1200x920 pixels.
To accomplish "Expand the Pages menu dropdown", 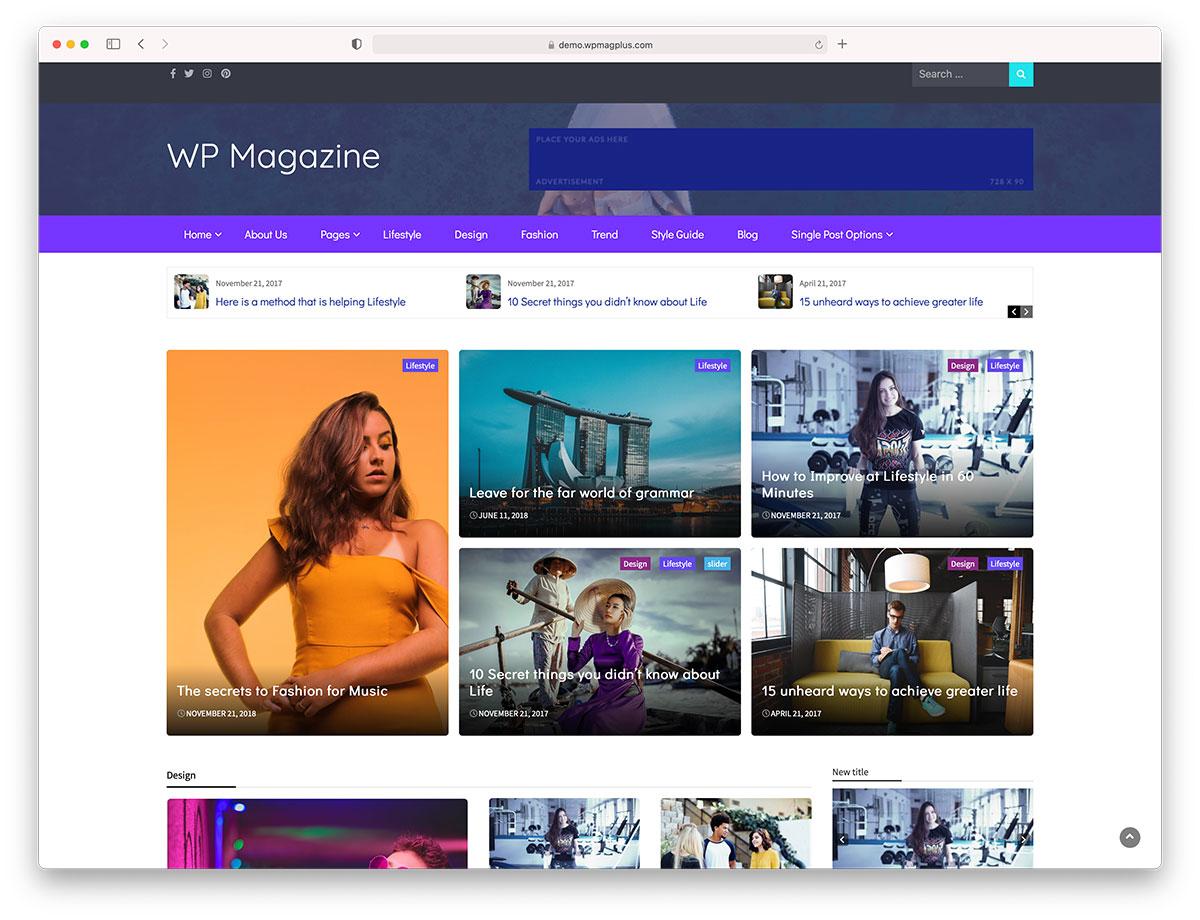I will pos(340,235).
